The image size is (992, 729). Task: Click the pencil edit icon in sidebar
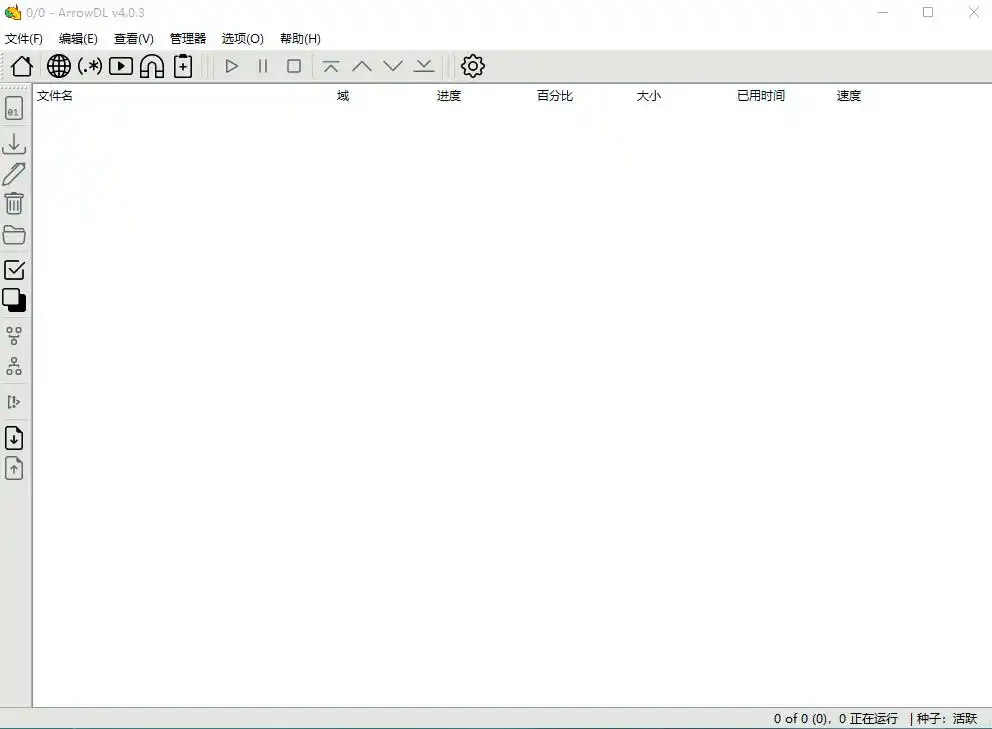coord(14,174)
